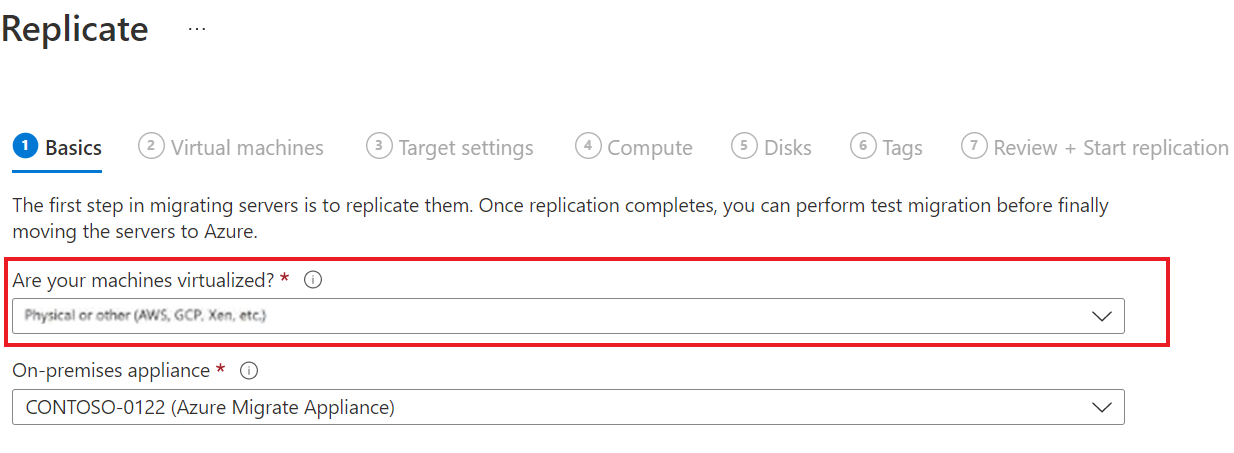
Task: Click the 'Physical or other' selection field
Action: click(550, 316)
